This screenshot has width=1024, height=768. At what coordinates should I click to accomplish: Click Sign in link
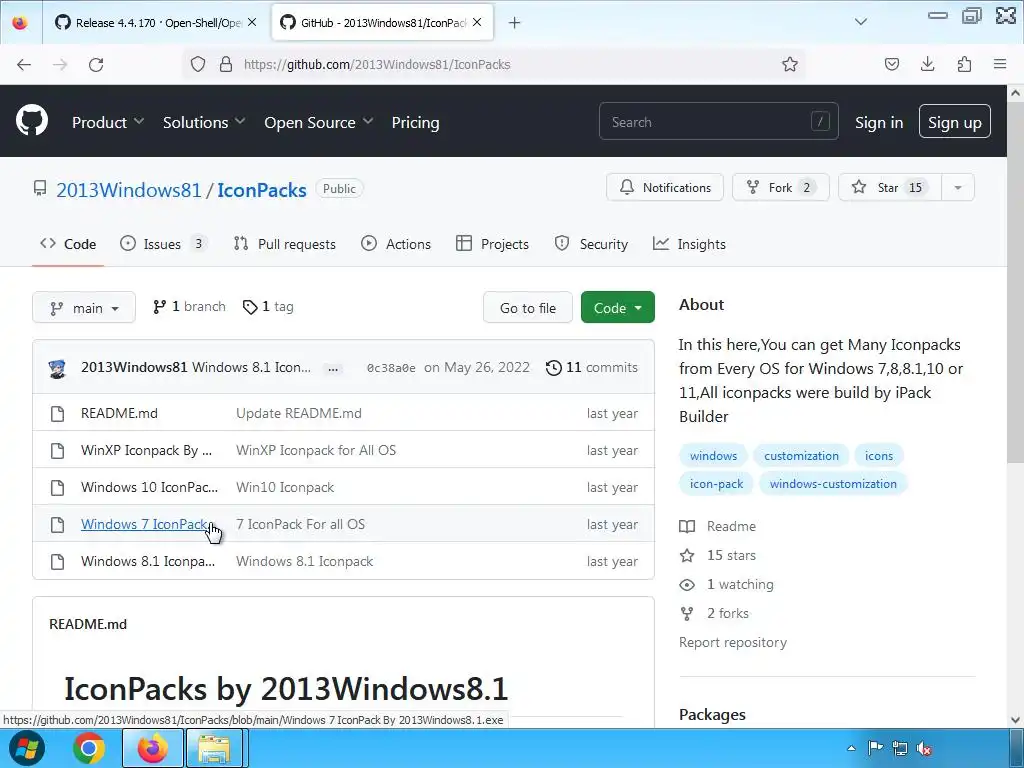click(x=879, y=122)
